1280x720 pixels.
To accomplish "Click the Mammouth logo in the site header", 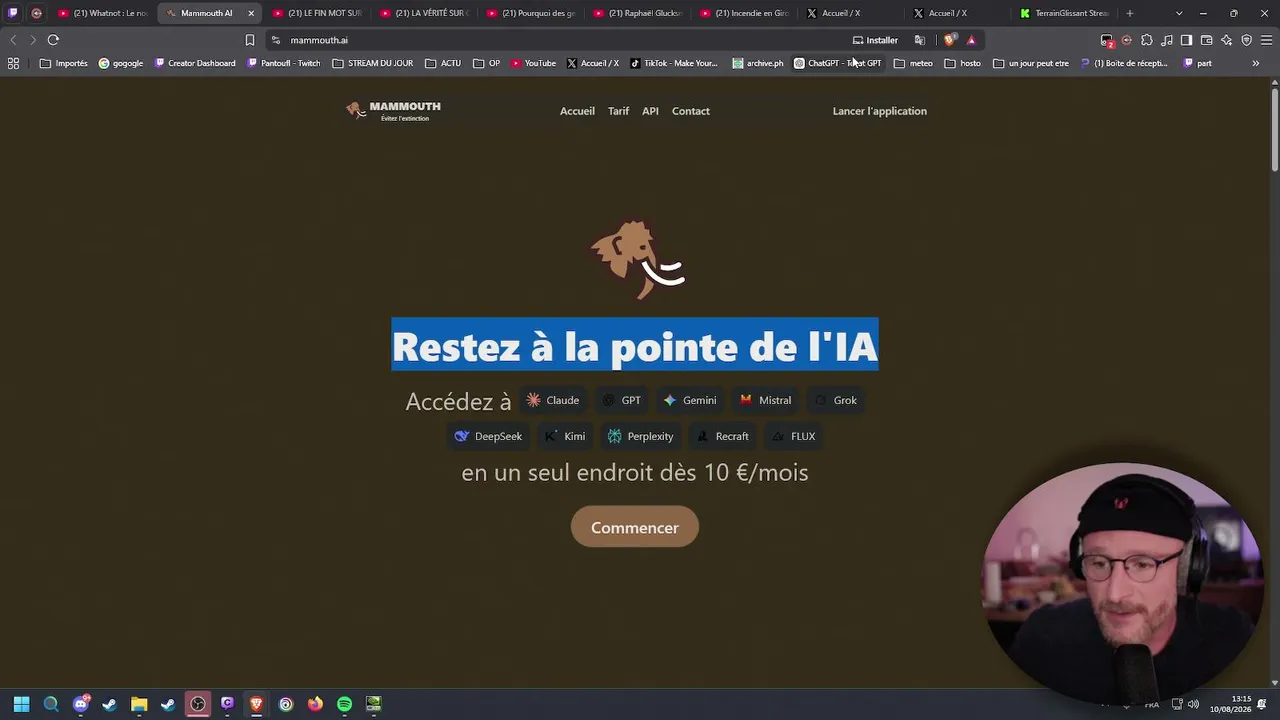I will coord(393,111).
